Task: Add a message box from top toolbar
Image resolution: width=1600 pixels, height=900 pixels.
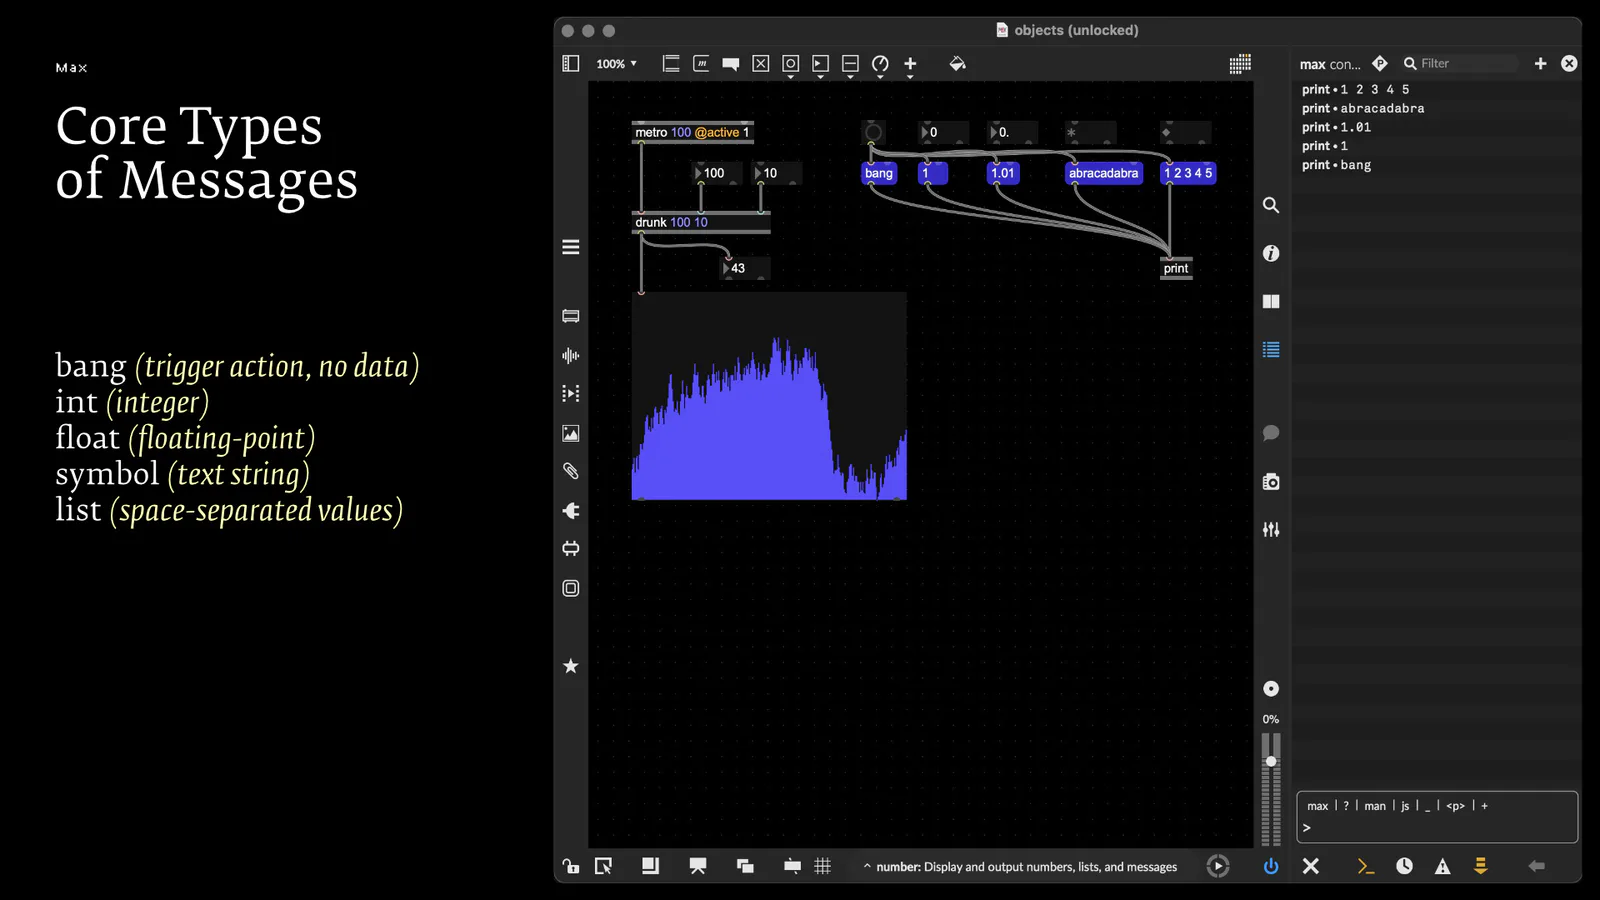Action: pos(701,64)
